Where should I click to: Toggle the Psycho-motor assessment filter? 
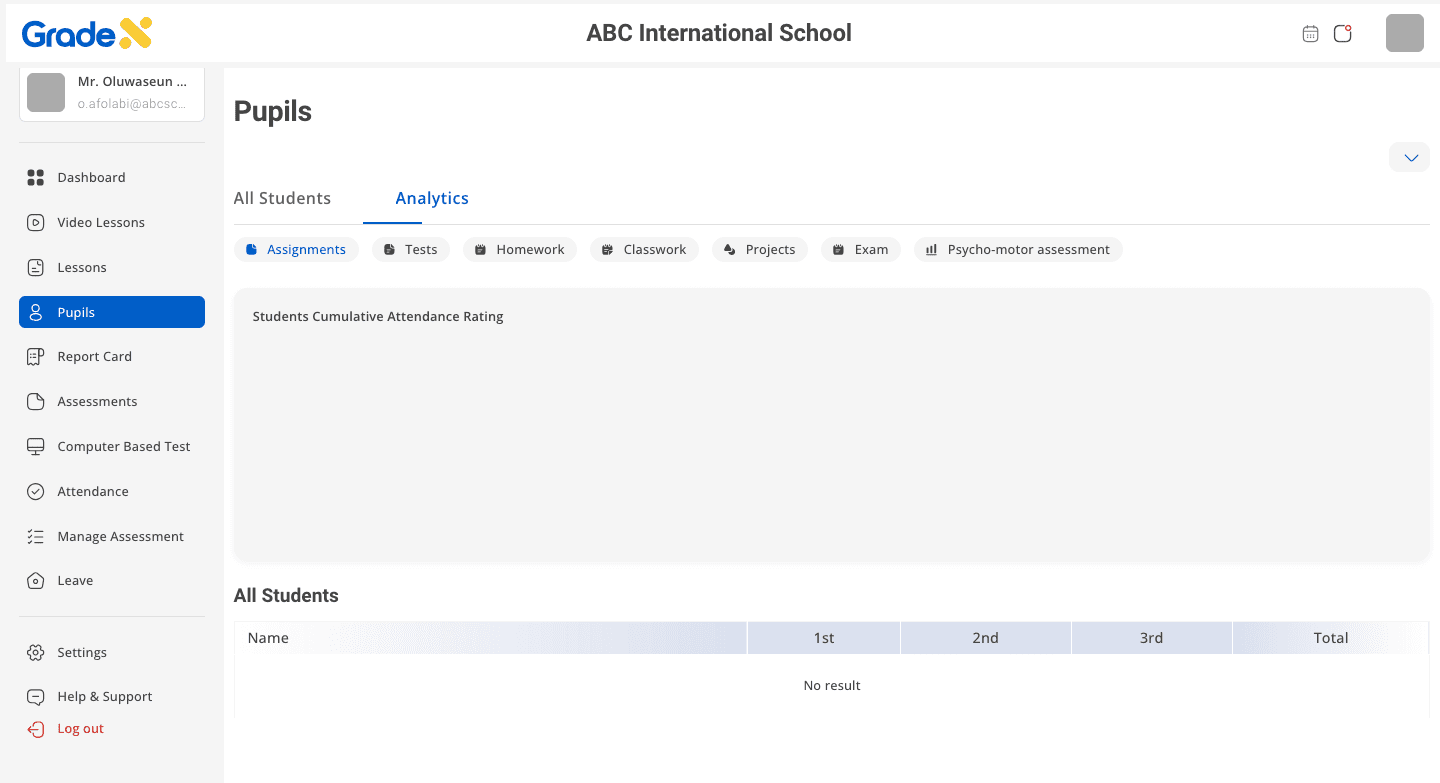tap(1017, 249)
